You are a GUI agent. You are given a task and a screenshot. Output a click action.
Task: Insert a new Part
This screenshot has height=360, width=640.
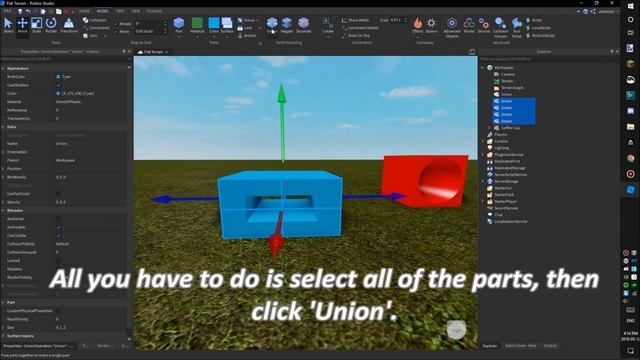pyautogui.click(x=179, y=25)
